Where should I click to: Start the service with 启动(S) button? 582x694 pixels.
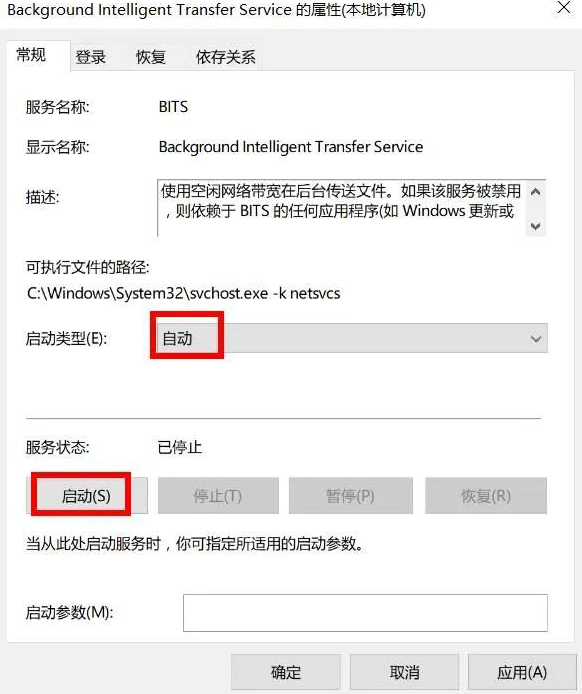[86, 496]
